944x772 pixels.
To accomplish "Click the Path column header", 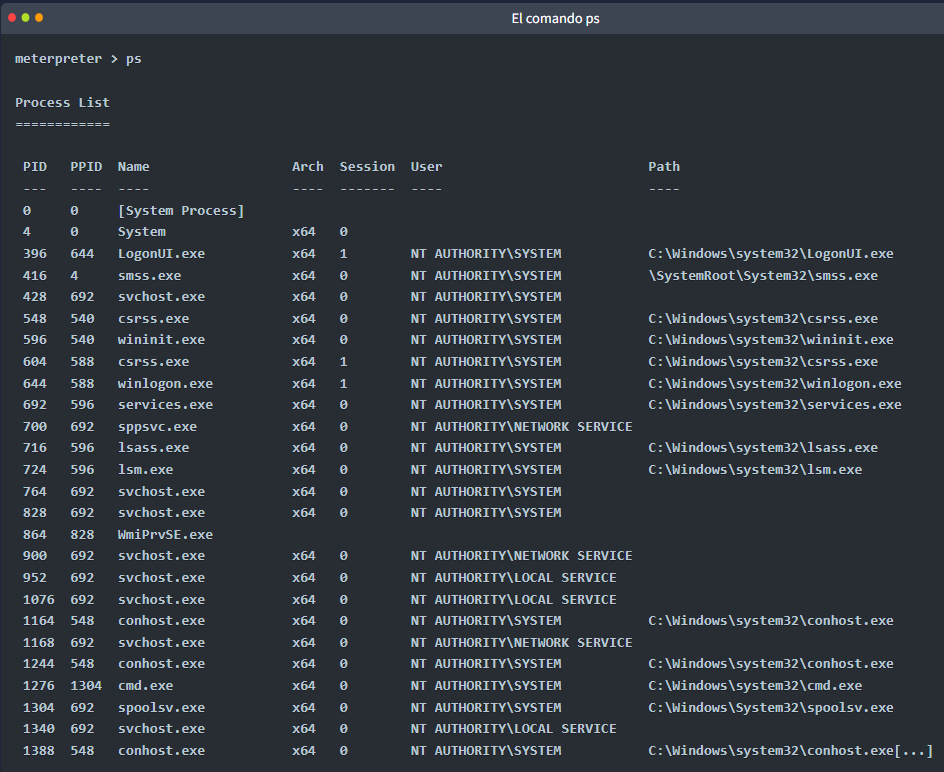I will pyautogui.click(x=664, y=167).
